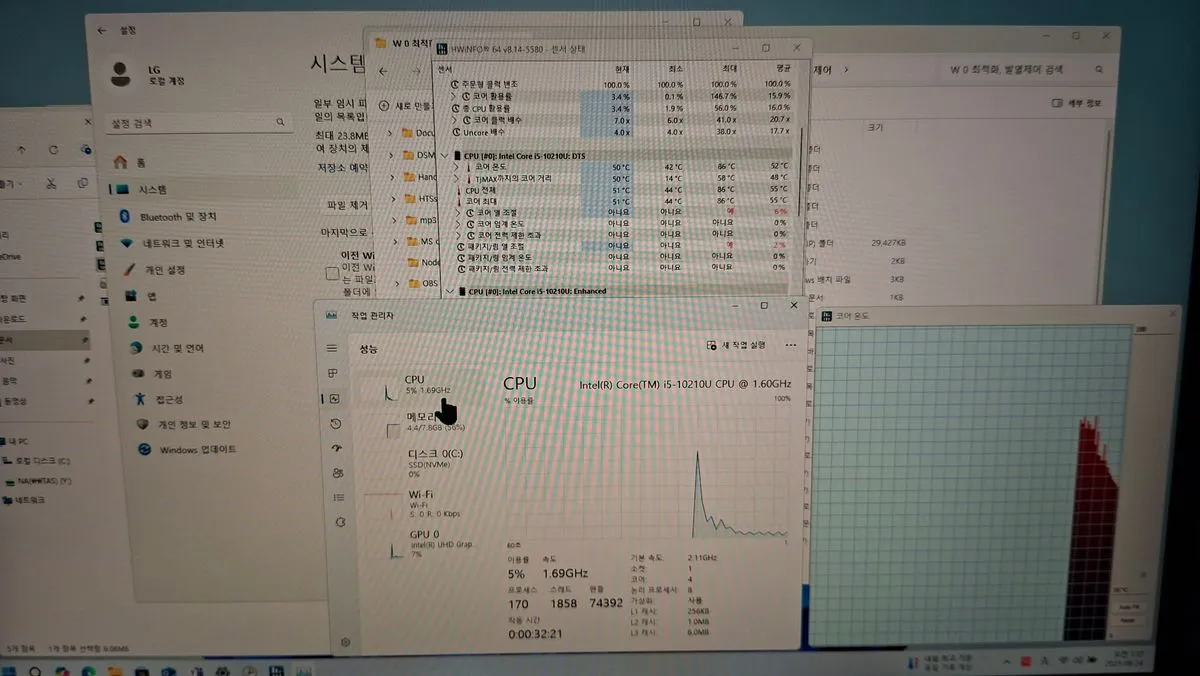Image resolution: width=1200 pixels, height=676 pixels.
Task: Open Windows 업데이트 settings page
Action: (197, 450)
